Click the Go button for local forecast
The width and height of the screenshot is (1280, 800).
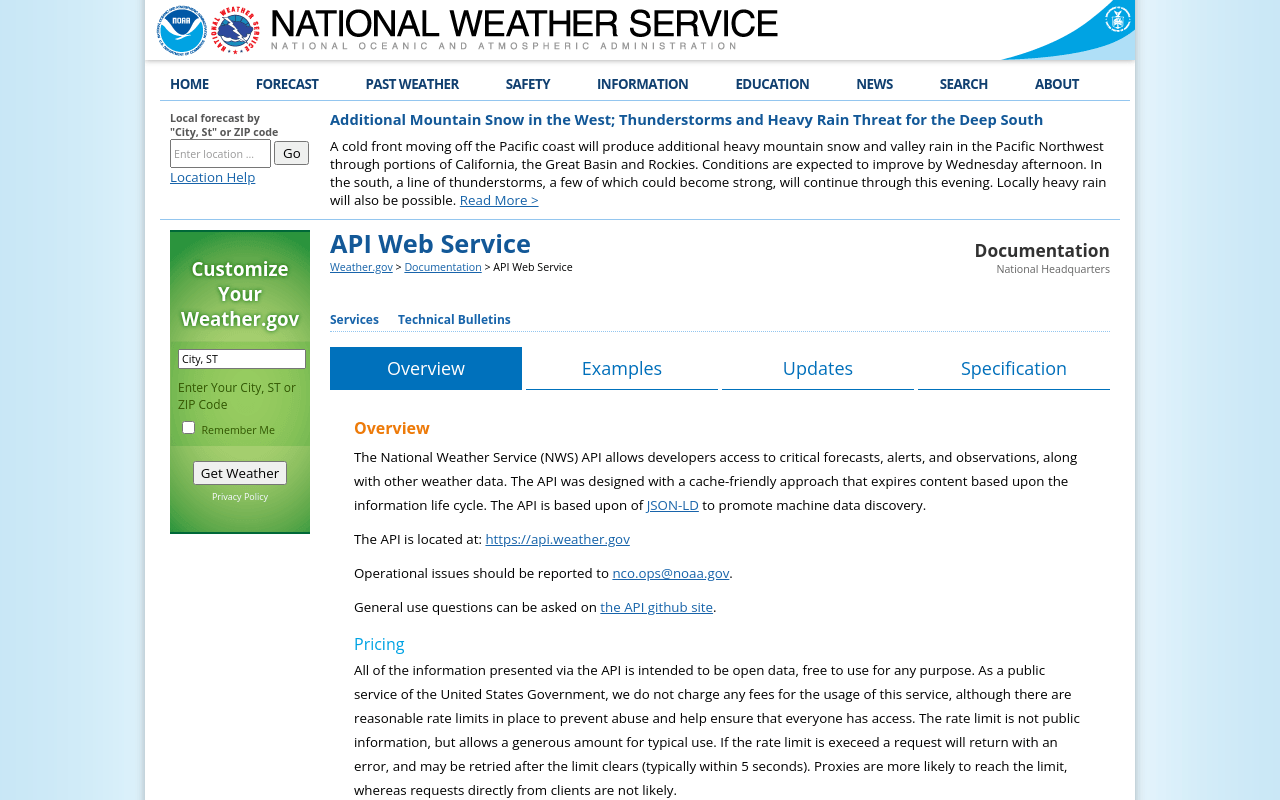(x=291, y=153)
